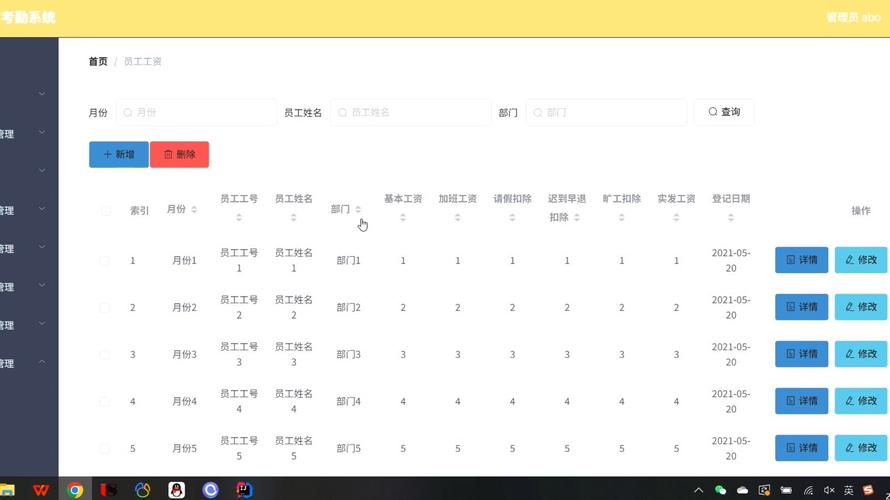The image size is (890, 500).
Task: Open the QQ penguin app on taskbar
Action: pos(177,490)
